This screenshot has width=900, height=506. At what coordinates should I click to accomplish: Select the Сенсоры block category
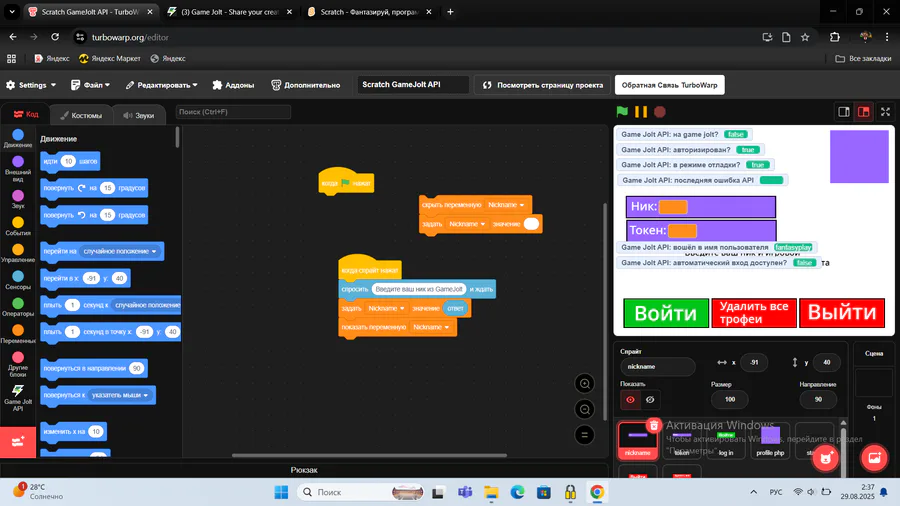tap(18, 281)
